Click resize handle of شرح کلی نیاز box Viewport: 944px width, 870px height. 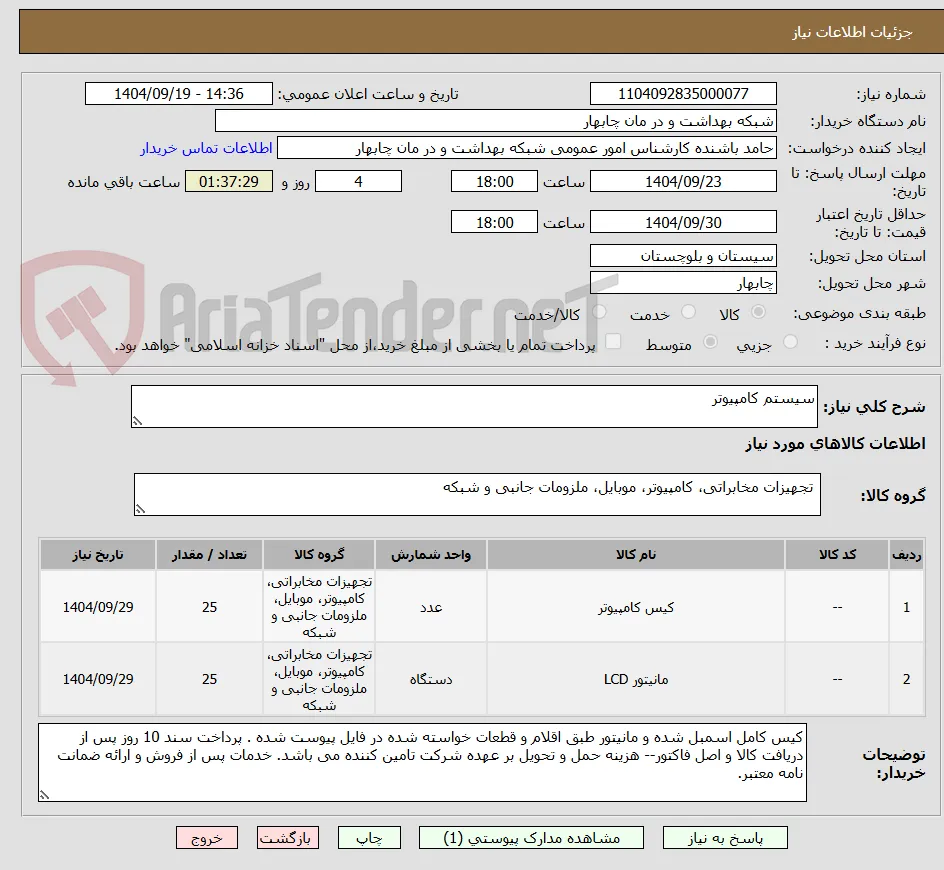137,421
